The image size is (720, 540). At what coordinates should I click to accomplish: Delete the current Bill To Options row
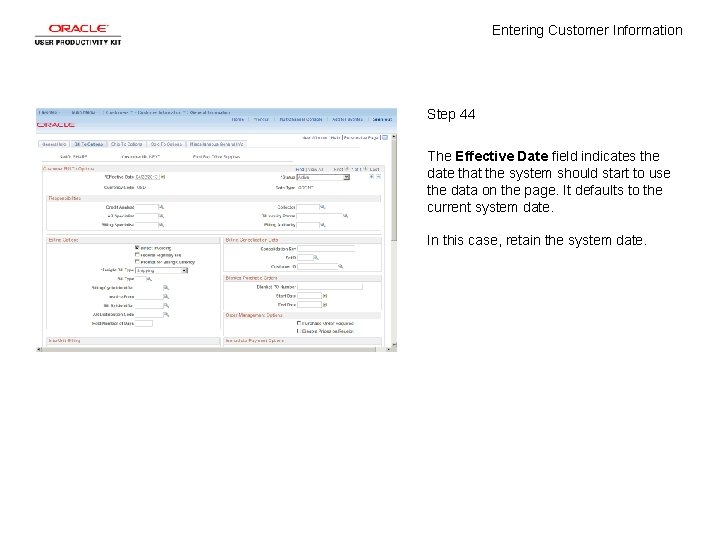coord(378,177)
